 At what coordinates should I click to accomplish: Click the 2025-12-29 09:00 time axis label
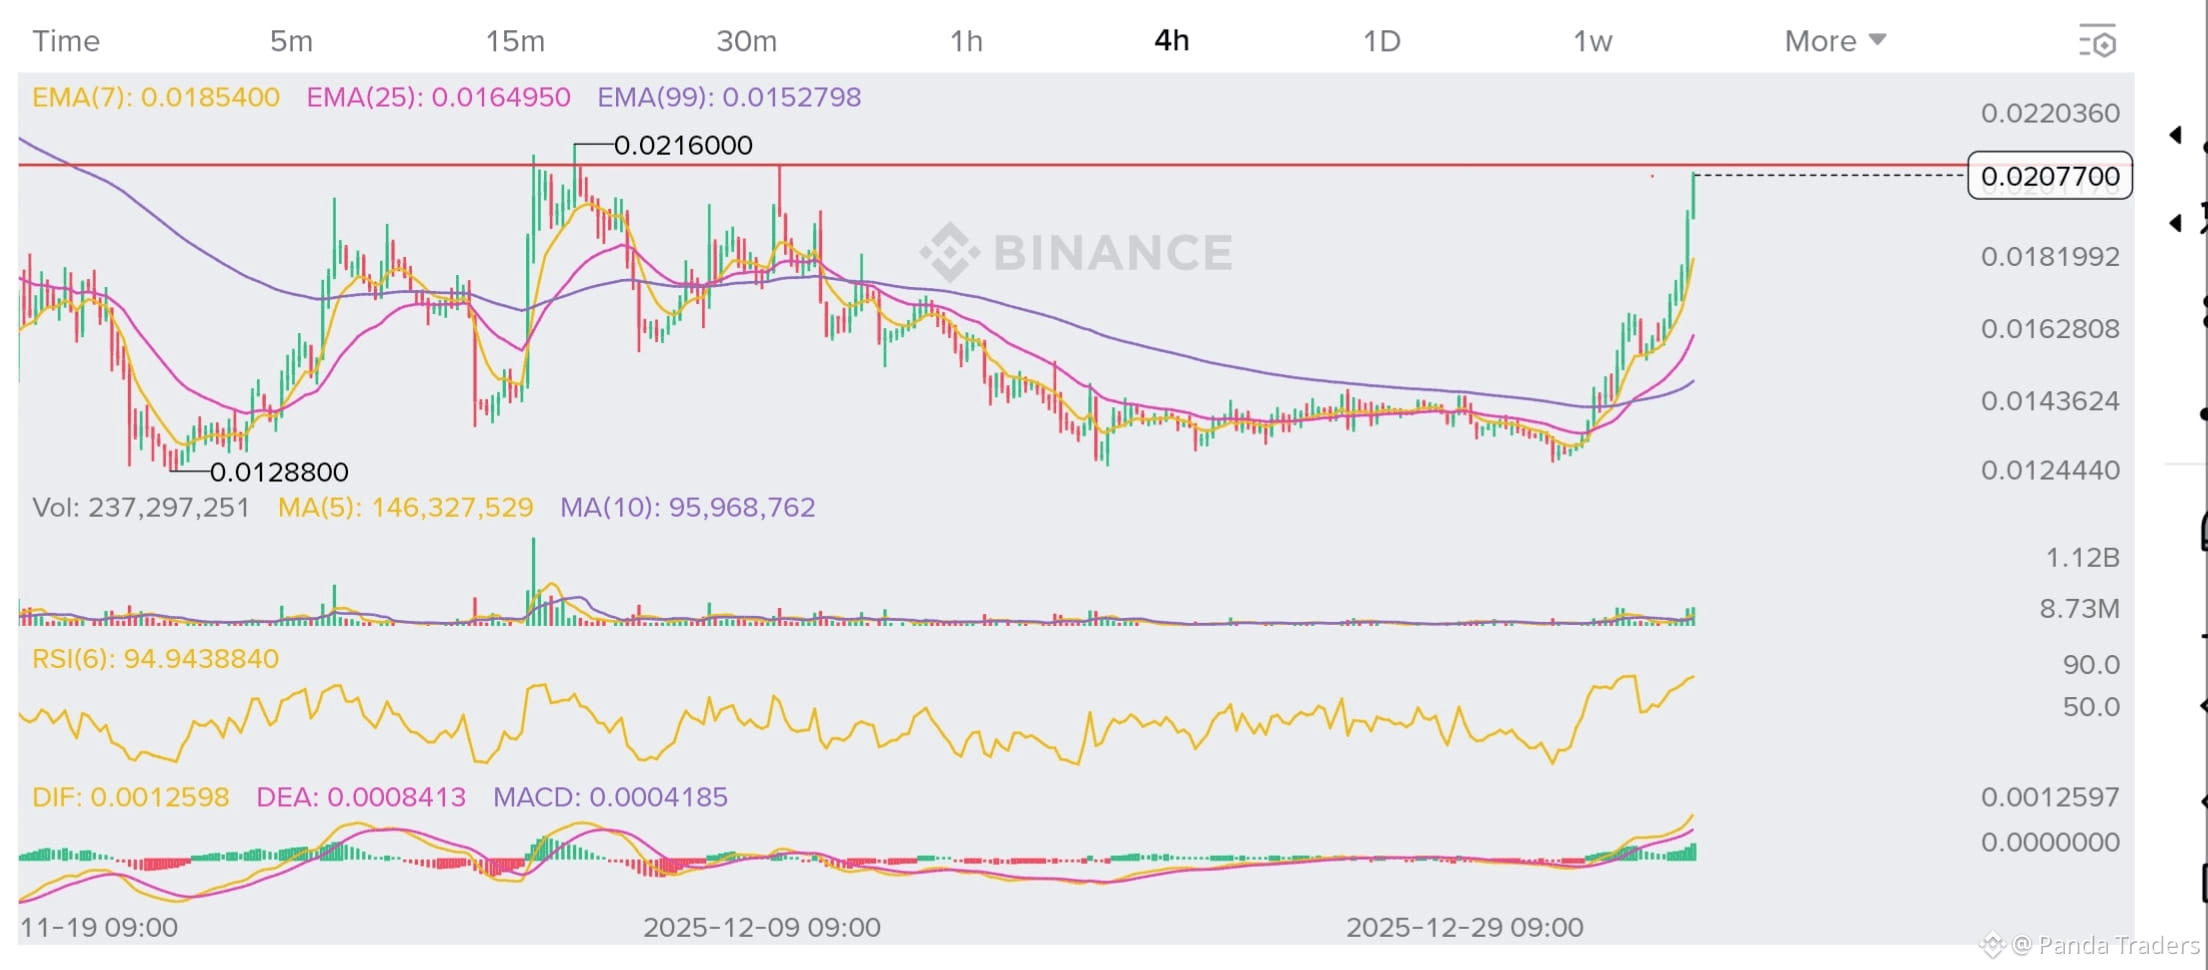[x=1465, y=927]
